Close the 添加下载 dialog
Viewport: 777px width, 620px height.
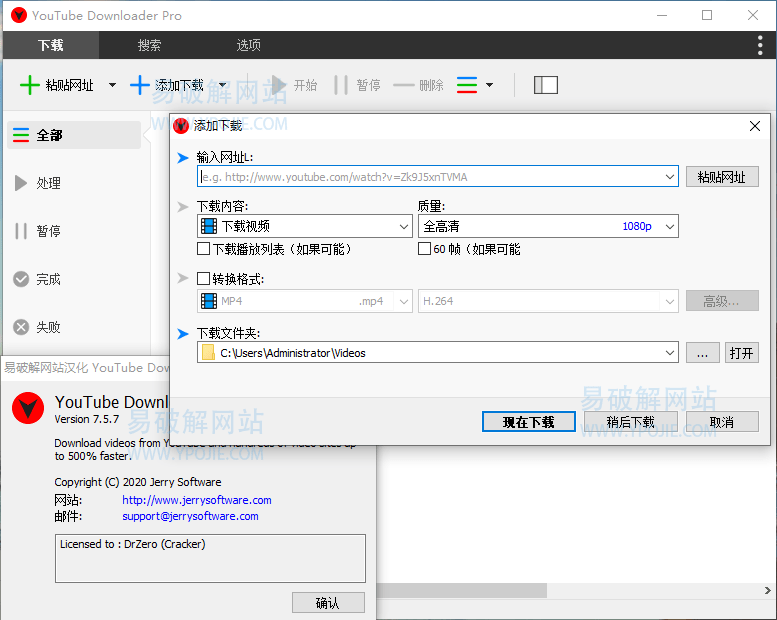pyautogui.click(x=755, y=126)
